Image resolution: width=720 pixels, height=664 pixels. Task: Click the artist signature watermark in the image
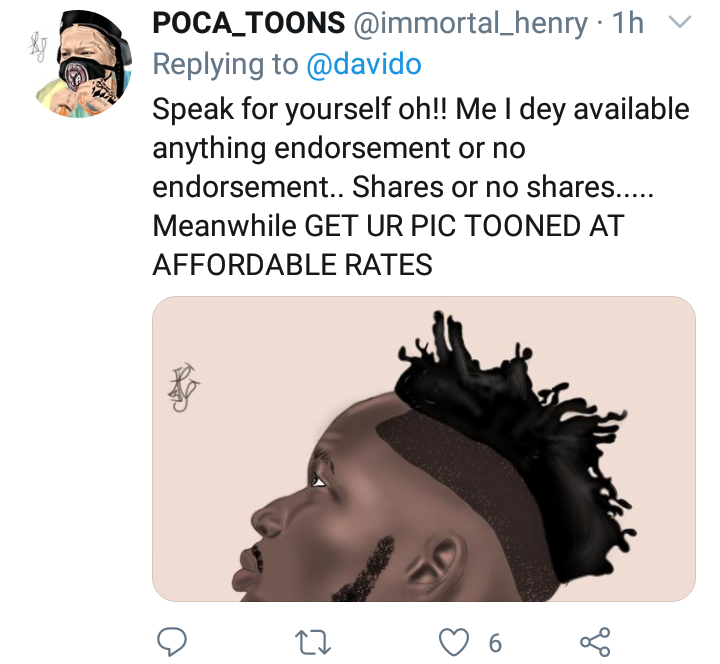coord(183,386)
